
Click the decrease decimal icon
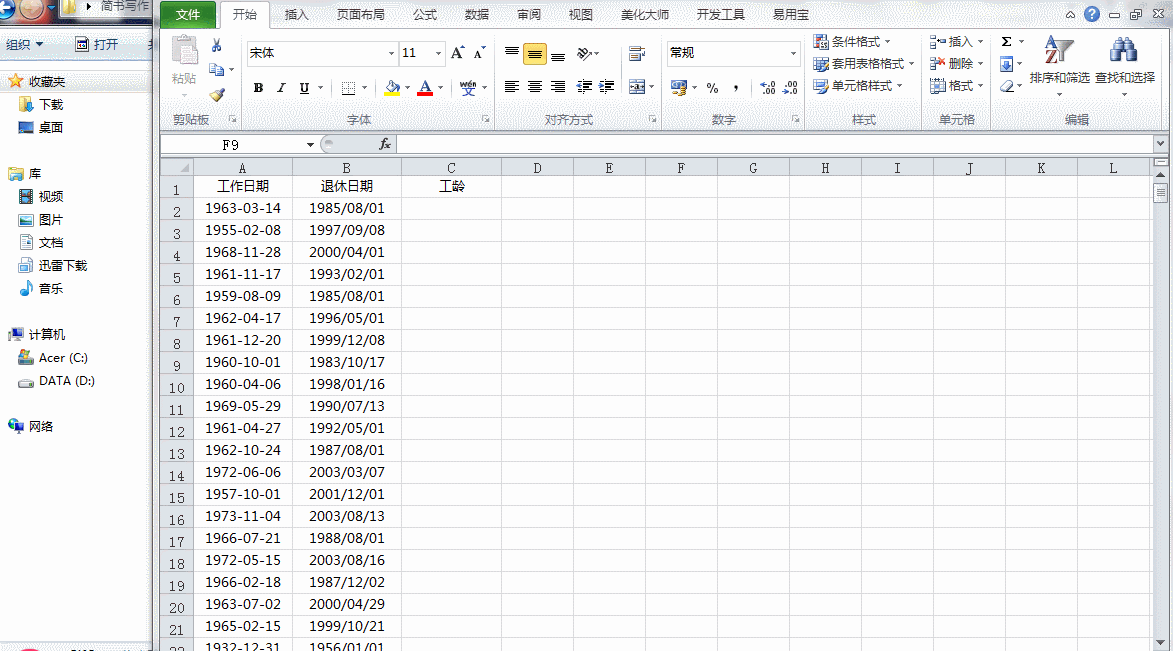[x=791, y=88]
